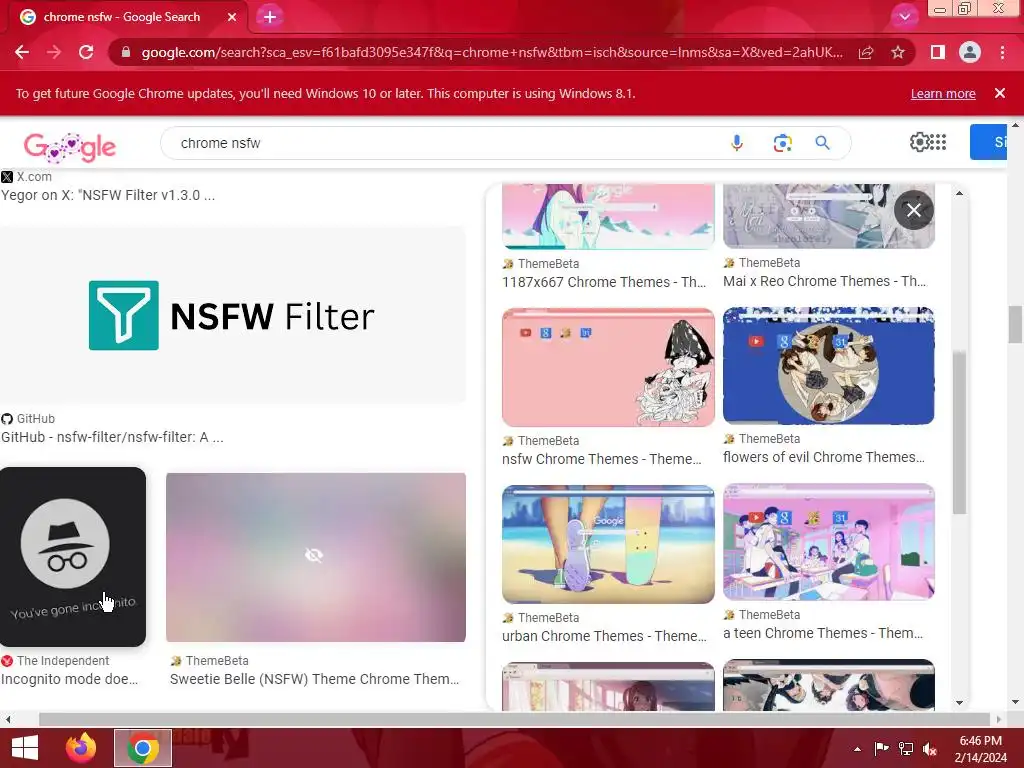The image size is (1024, 768).
Task: Show hidden system tray icons
Action: [857, 749]
